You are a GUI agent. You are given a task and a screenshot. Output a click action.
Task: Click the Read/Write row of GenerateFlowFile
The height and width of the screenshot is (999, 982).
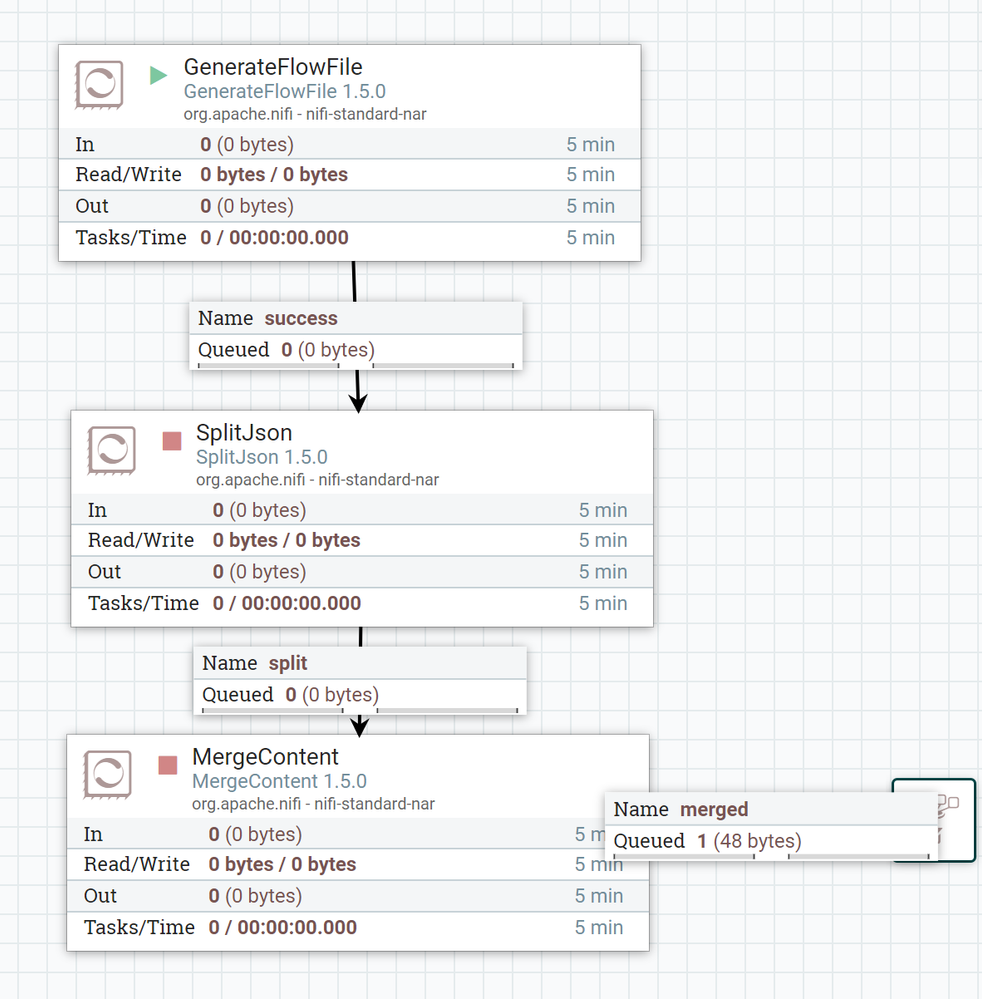(349, 175)
